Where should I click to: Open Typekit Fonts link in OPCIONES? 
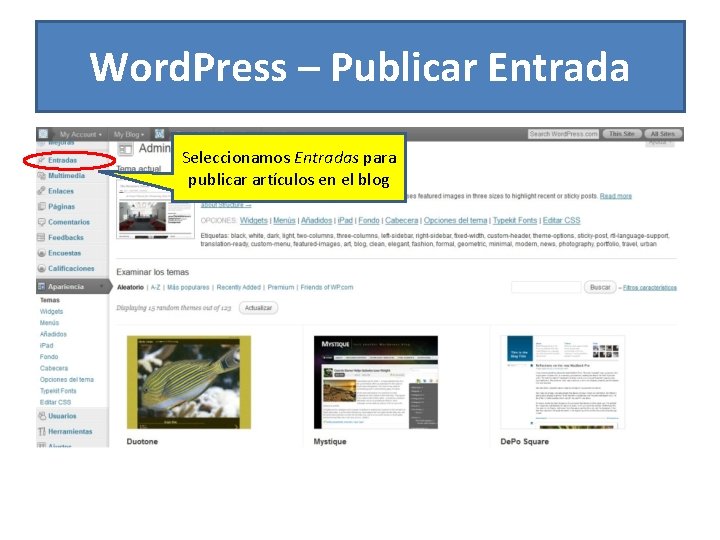point(515,220)
